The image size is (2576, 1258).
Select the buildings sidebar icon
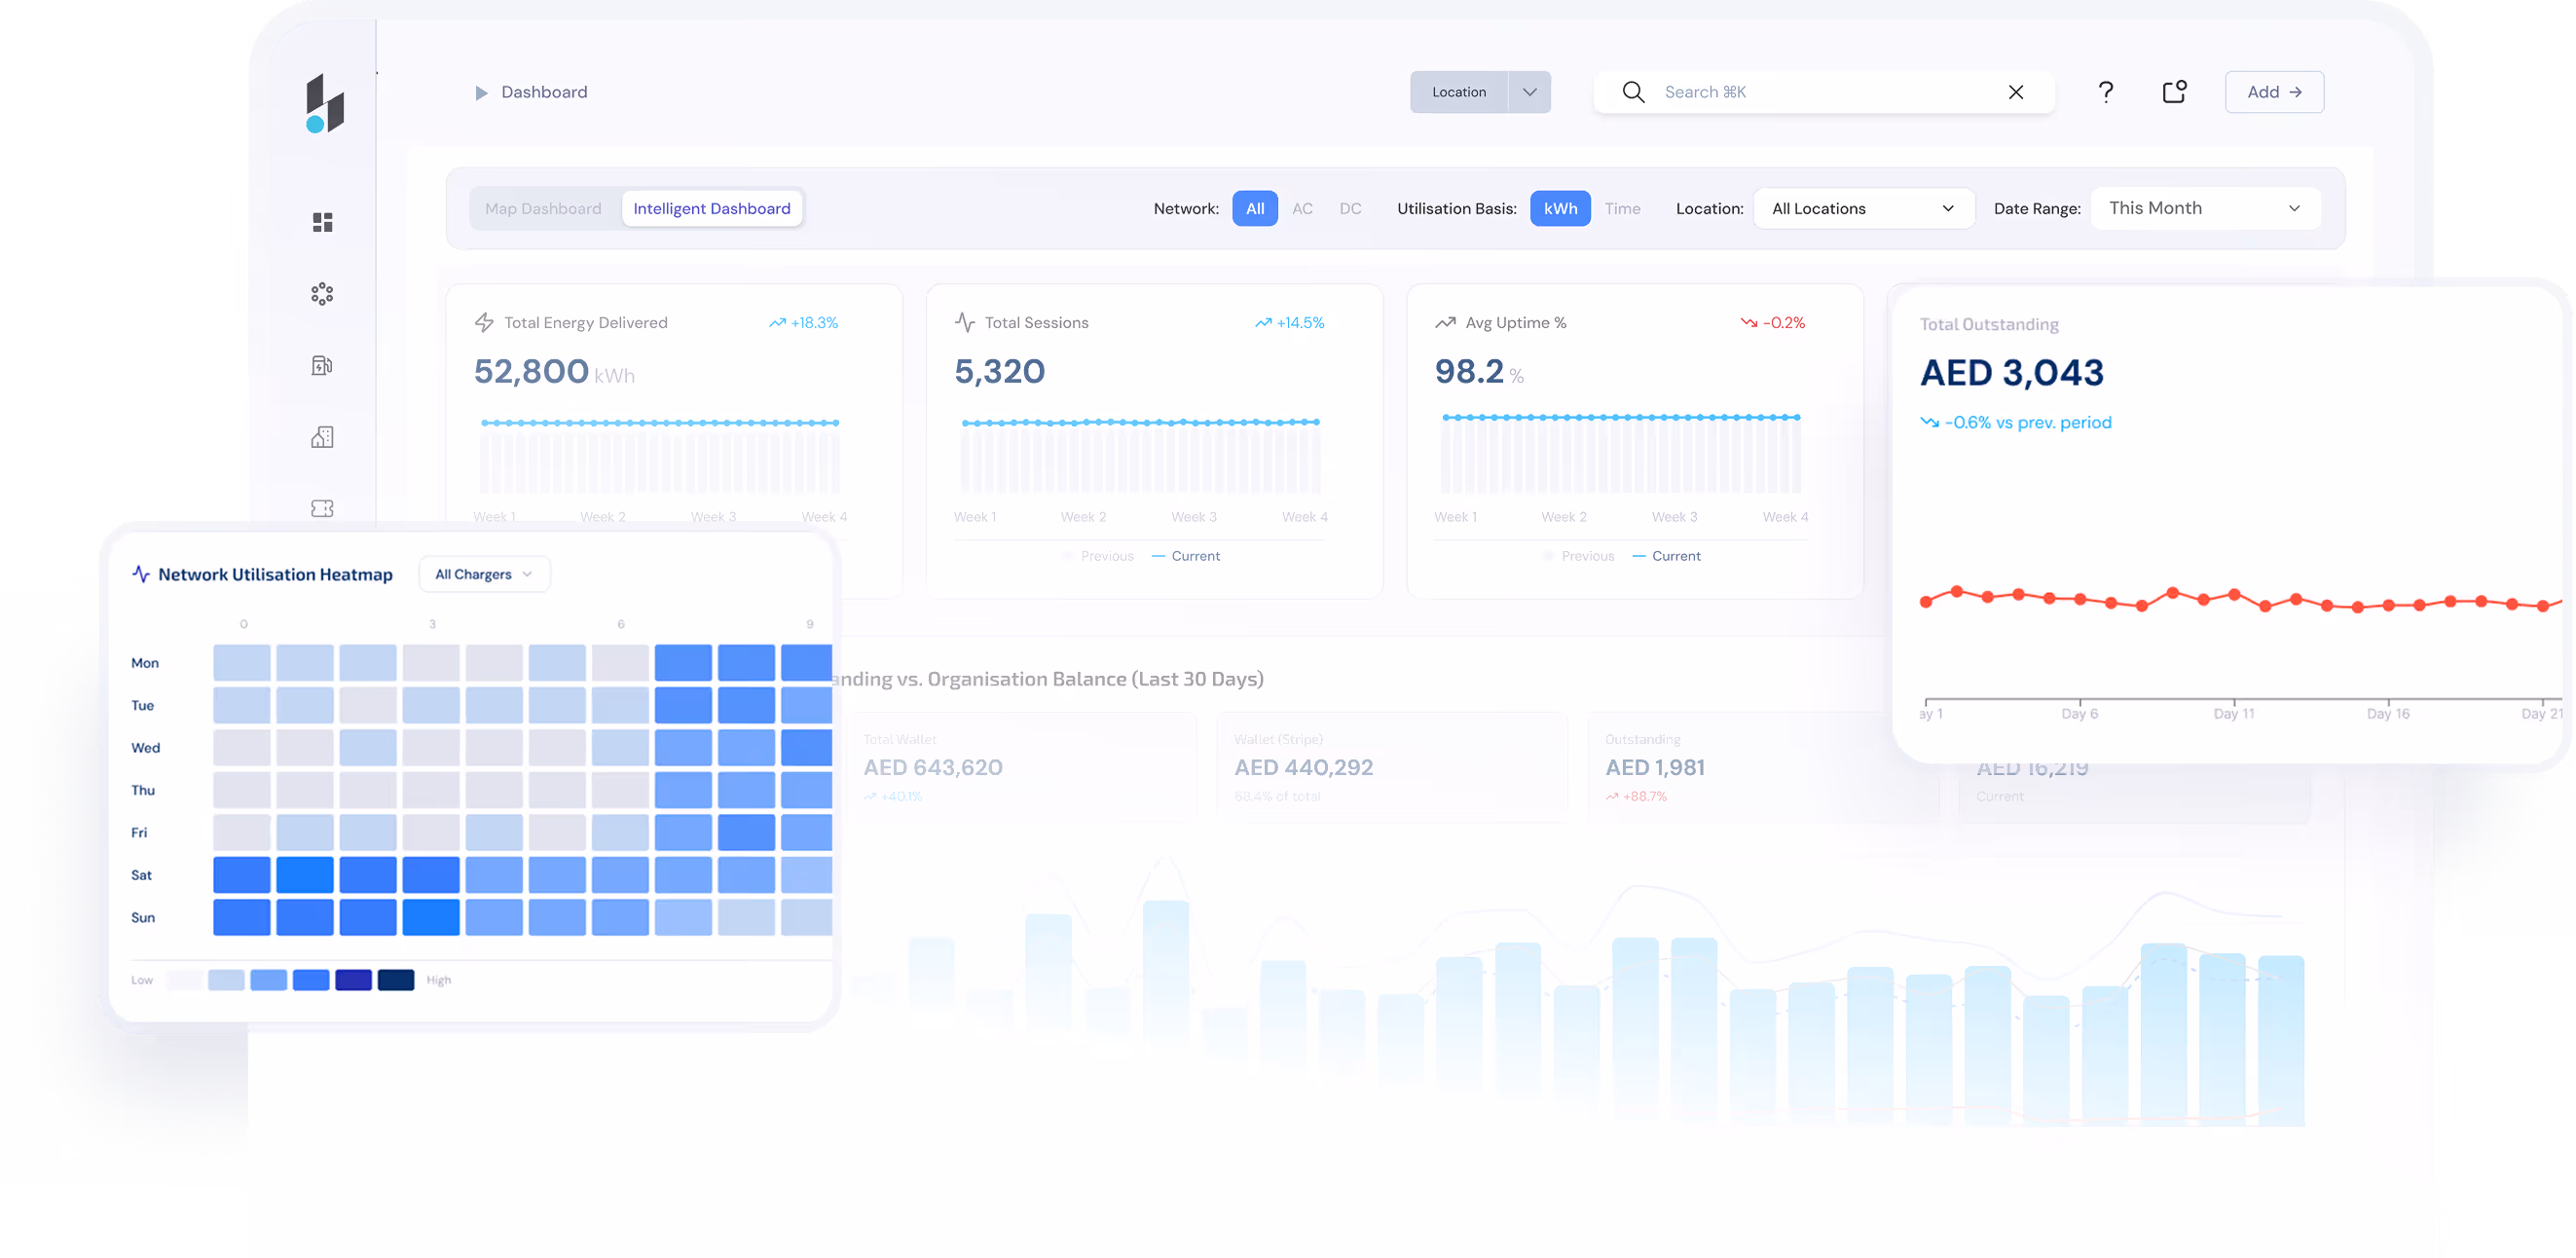[x=322, y=437]
